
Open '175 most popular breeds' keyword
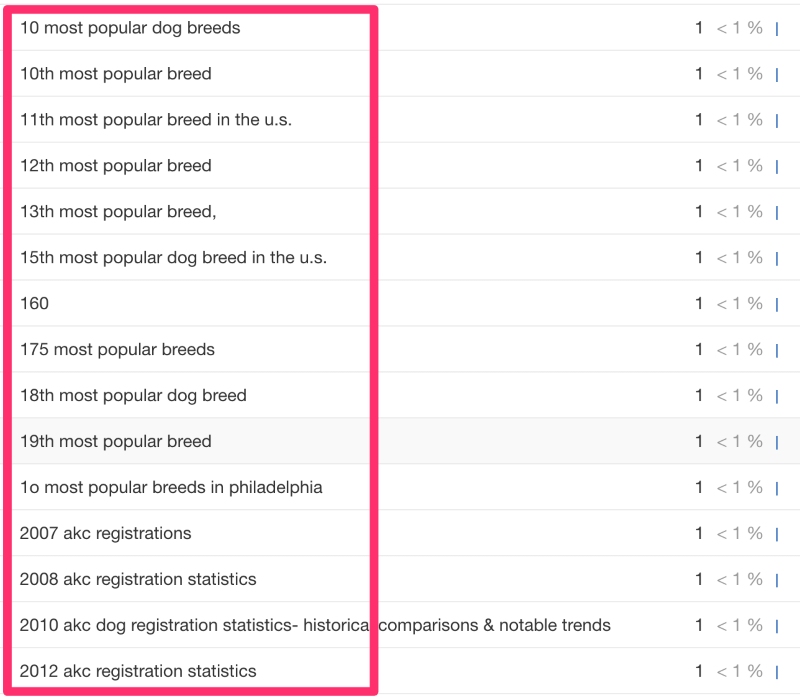coord(117,349)
